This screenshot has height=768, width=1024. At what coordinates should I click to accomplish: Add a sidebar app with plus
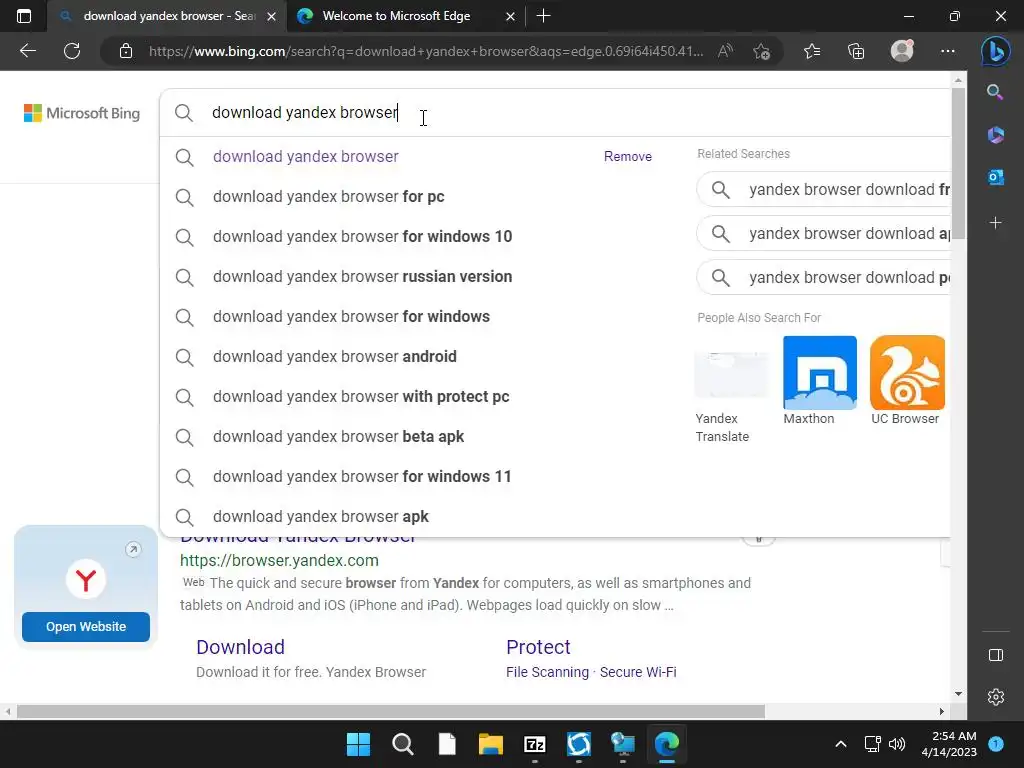click(995, 223)
